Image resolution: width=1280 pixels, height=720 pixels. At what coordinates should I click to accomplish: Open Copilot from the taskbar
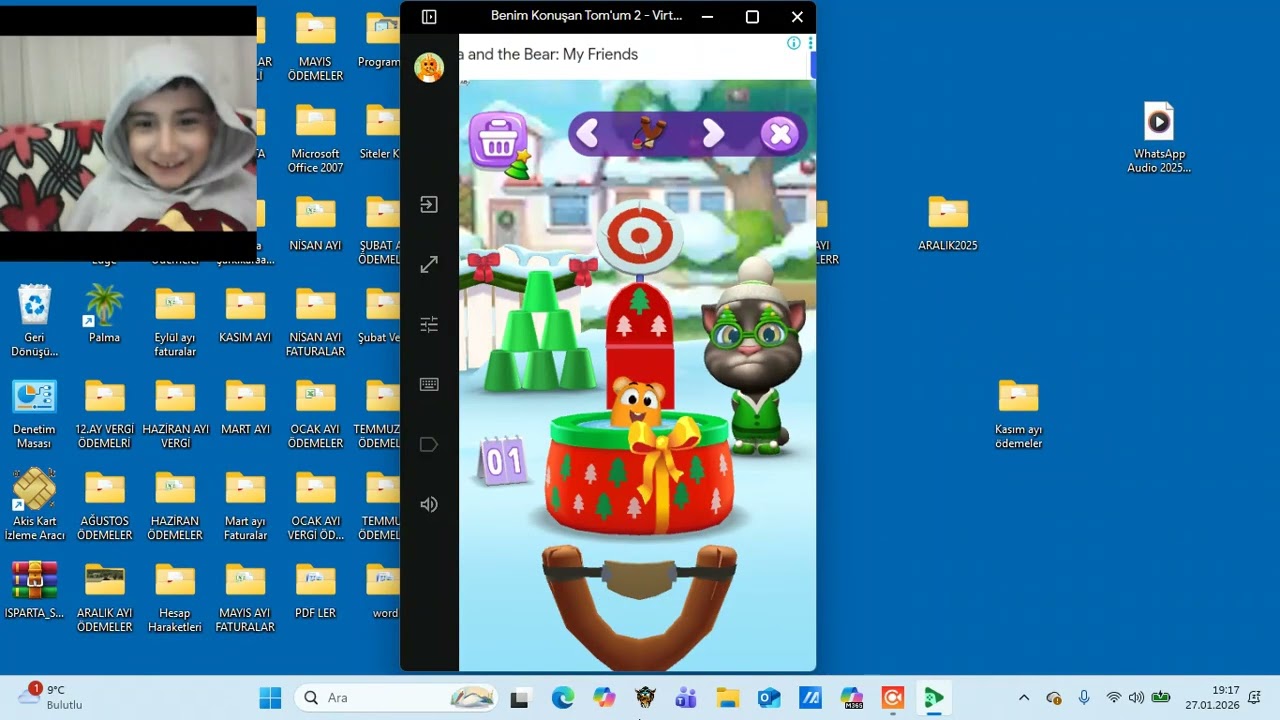pyautogui.click(x=604, y=698)
